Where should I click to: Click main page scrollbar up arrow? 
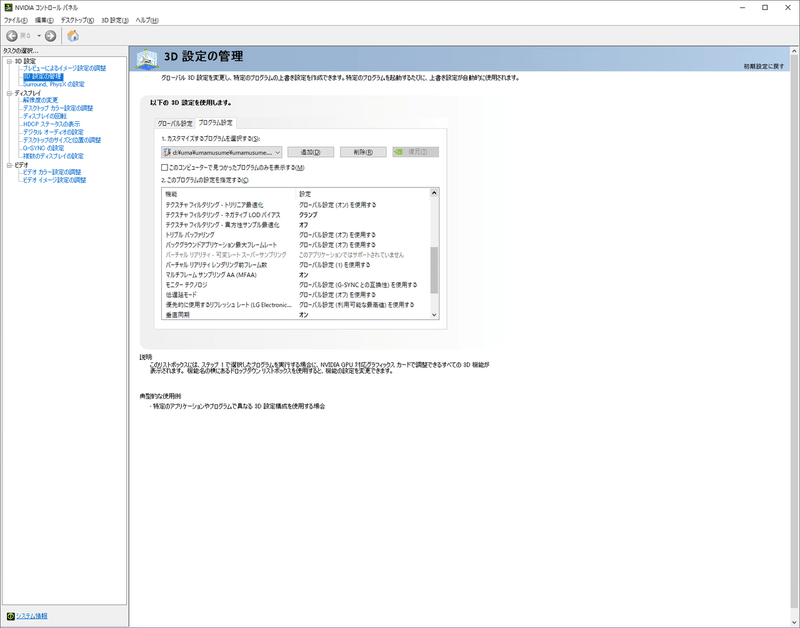[x=794, y=52]
